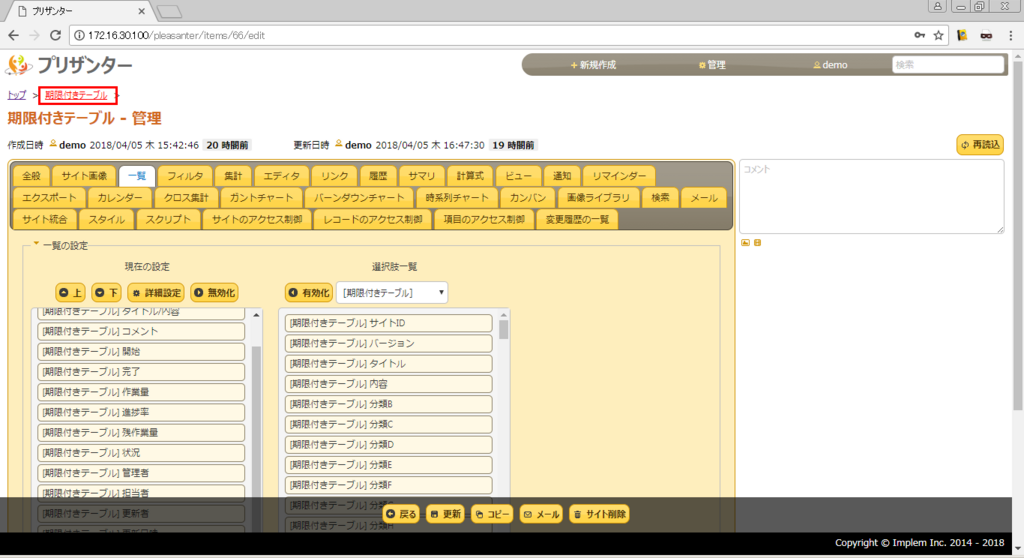Open the サイト統合 tab
1024x558 pixels.
point(44,220)
